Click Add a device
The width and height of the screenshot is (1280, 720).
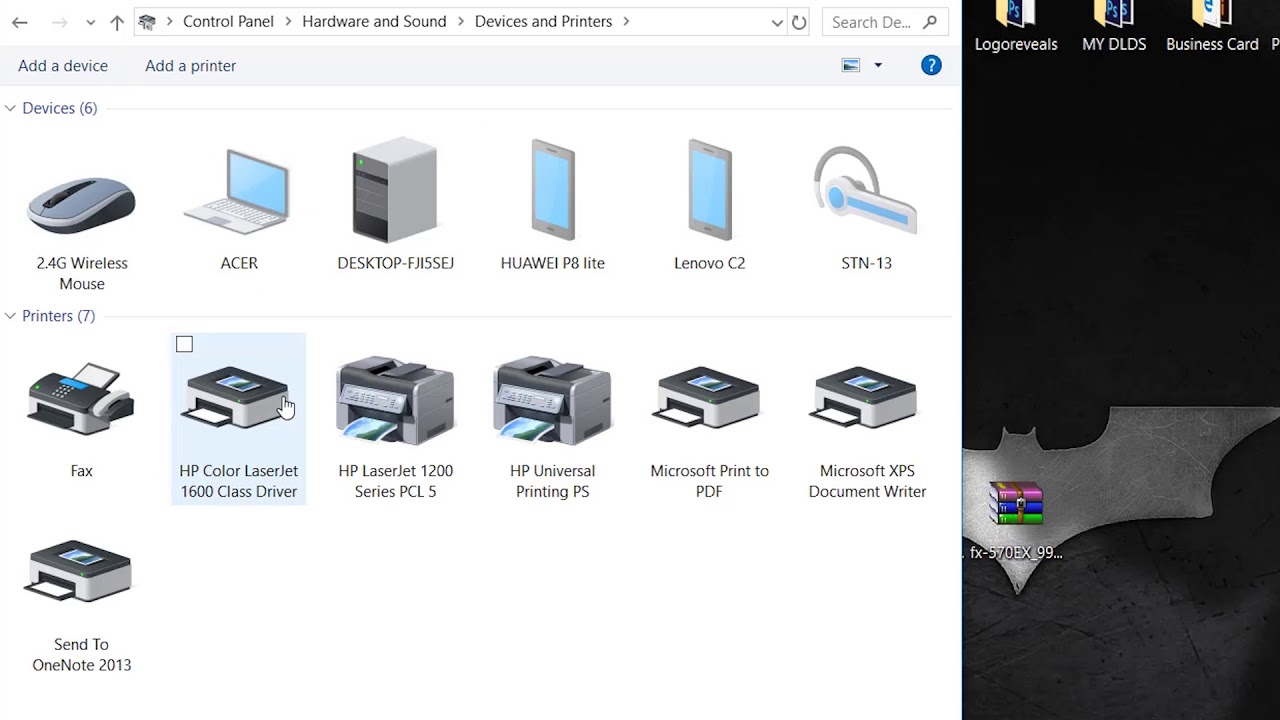click(63, 65)
